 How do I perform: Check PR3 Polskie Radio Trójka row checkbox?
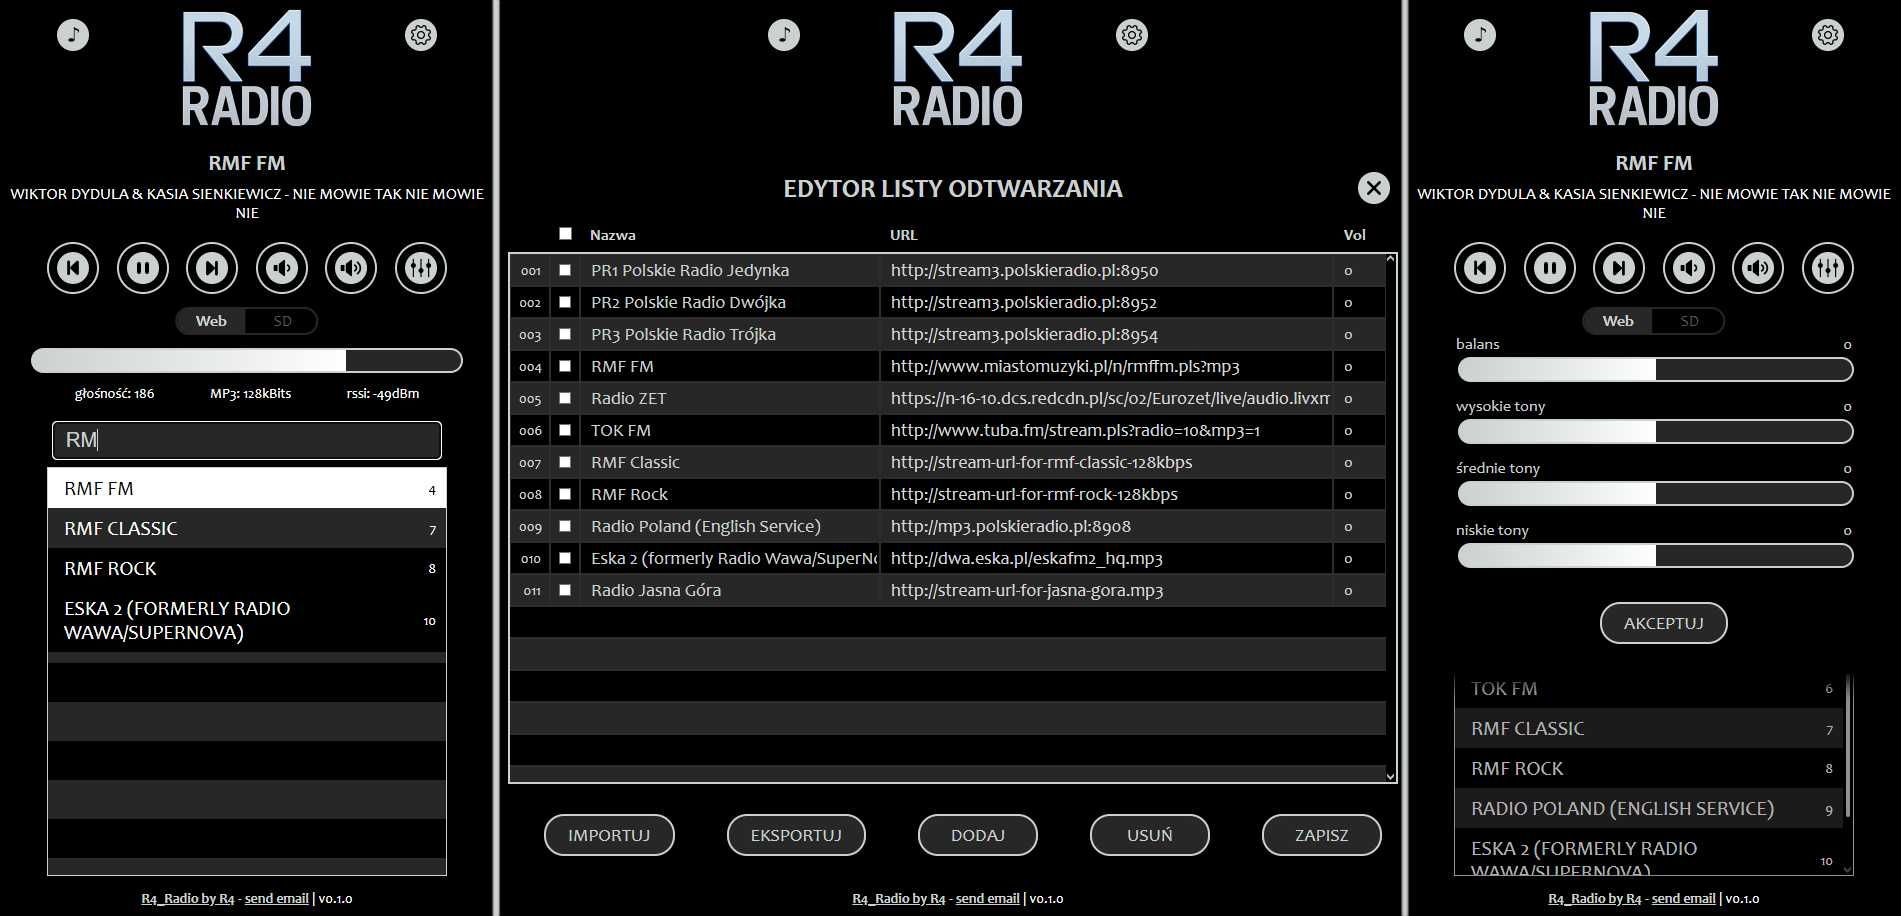pyautogui.click(x=565, y=334)
